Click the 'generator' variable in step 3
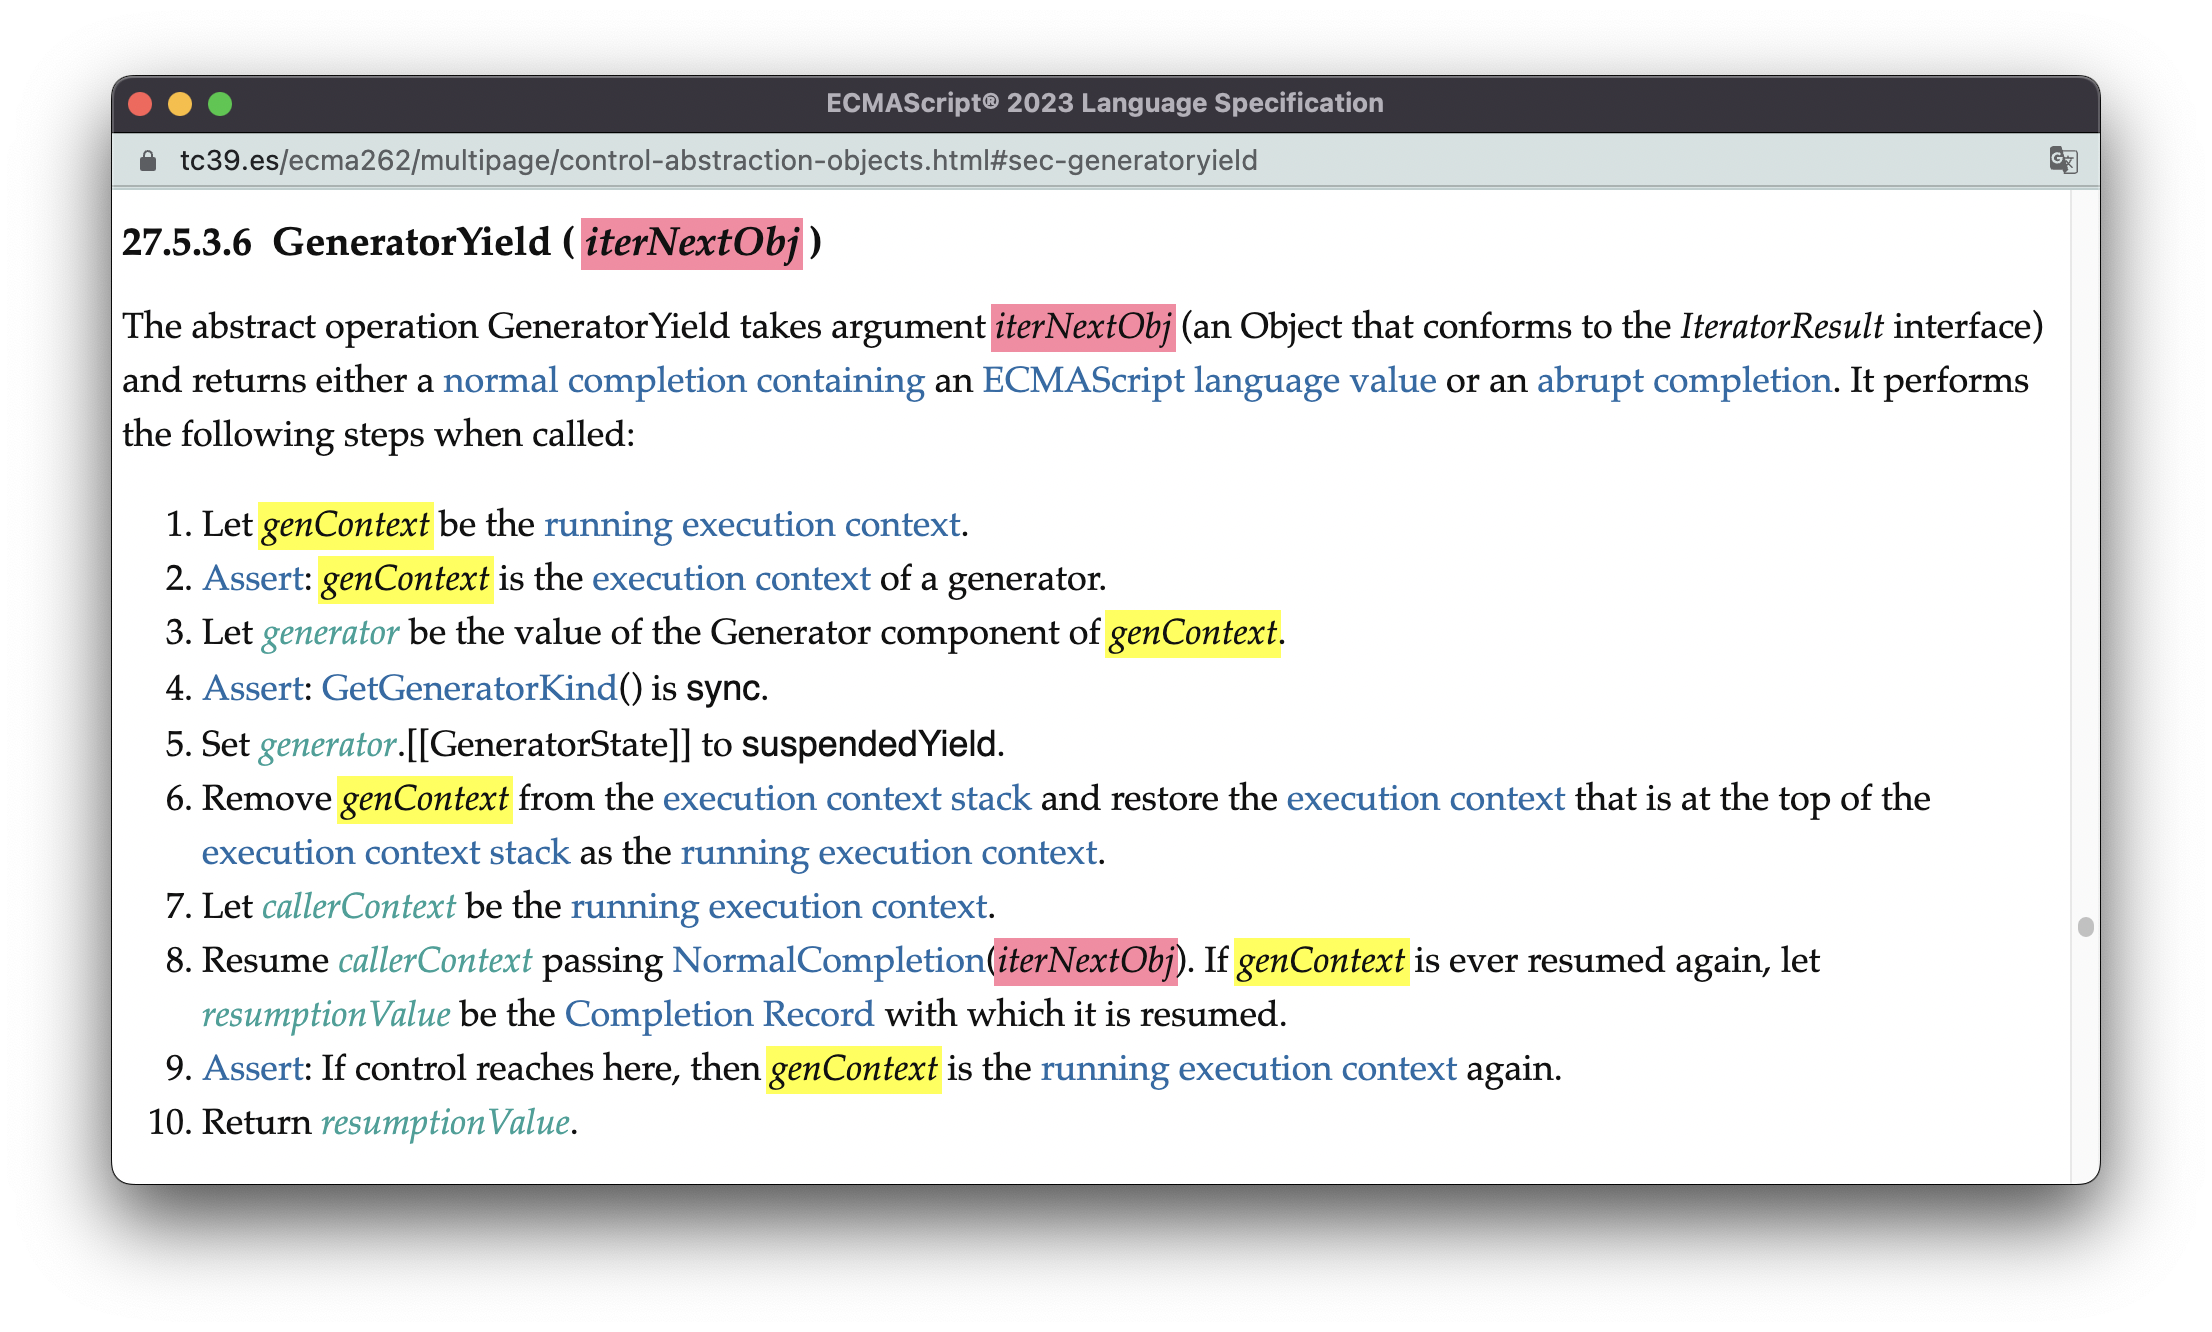Viewport: 2212px width, 1332px height. pos(331,633)
